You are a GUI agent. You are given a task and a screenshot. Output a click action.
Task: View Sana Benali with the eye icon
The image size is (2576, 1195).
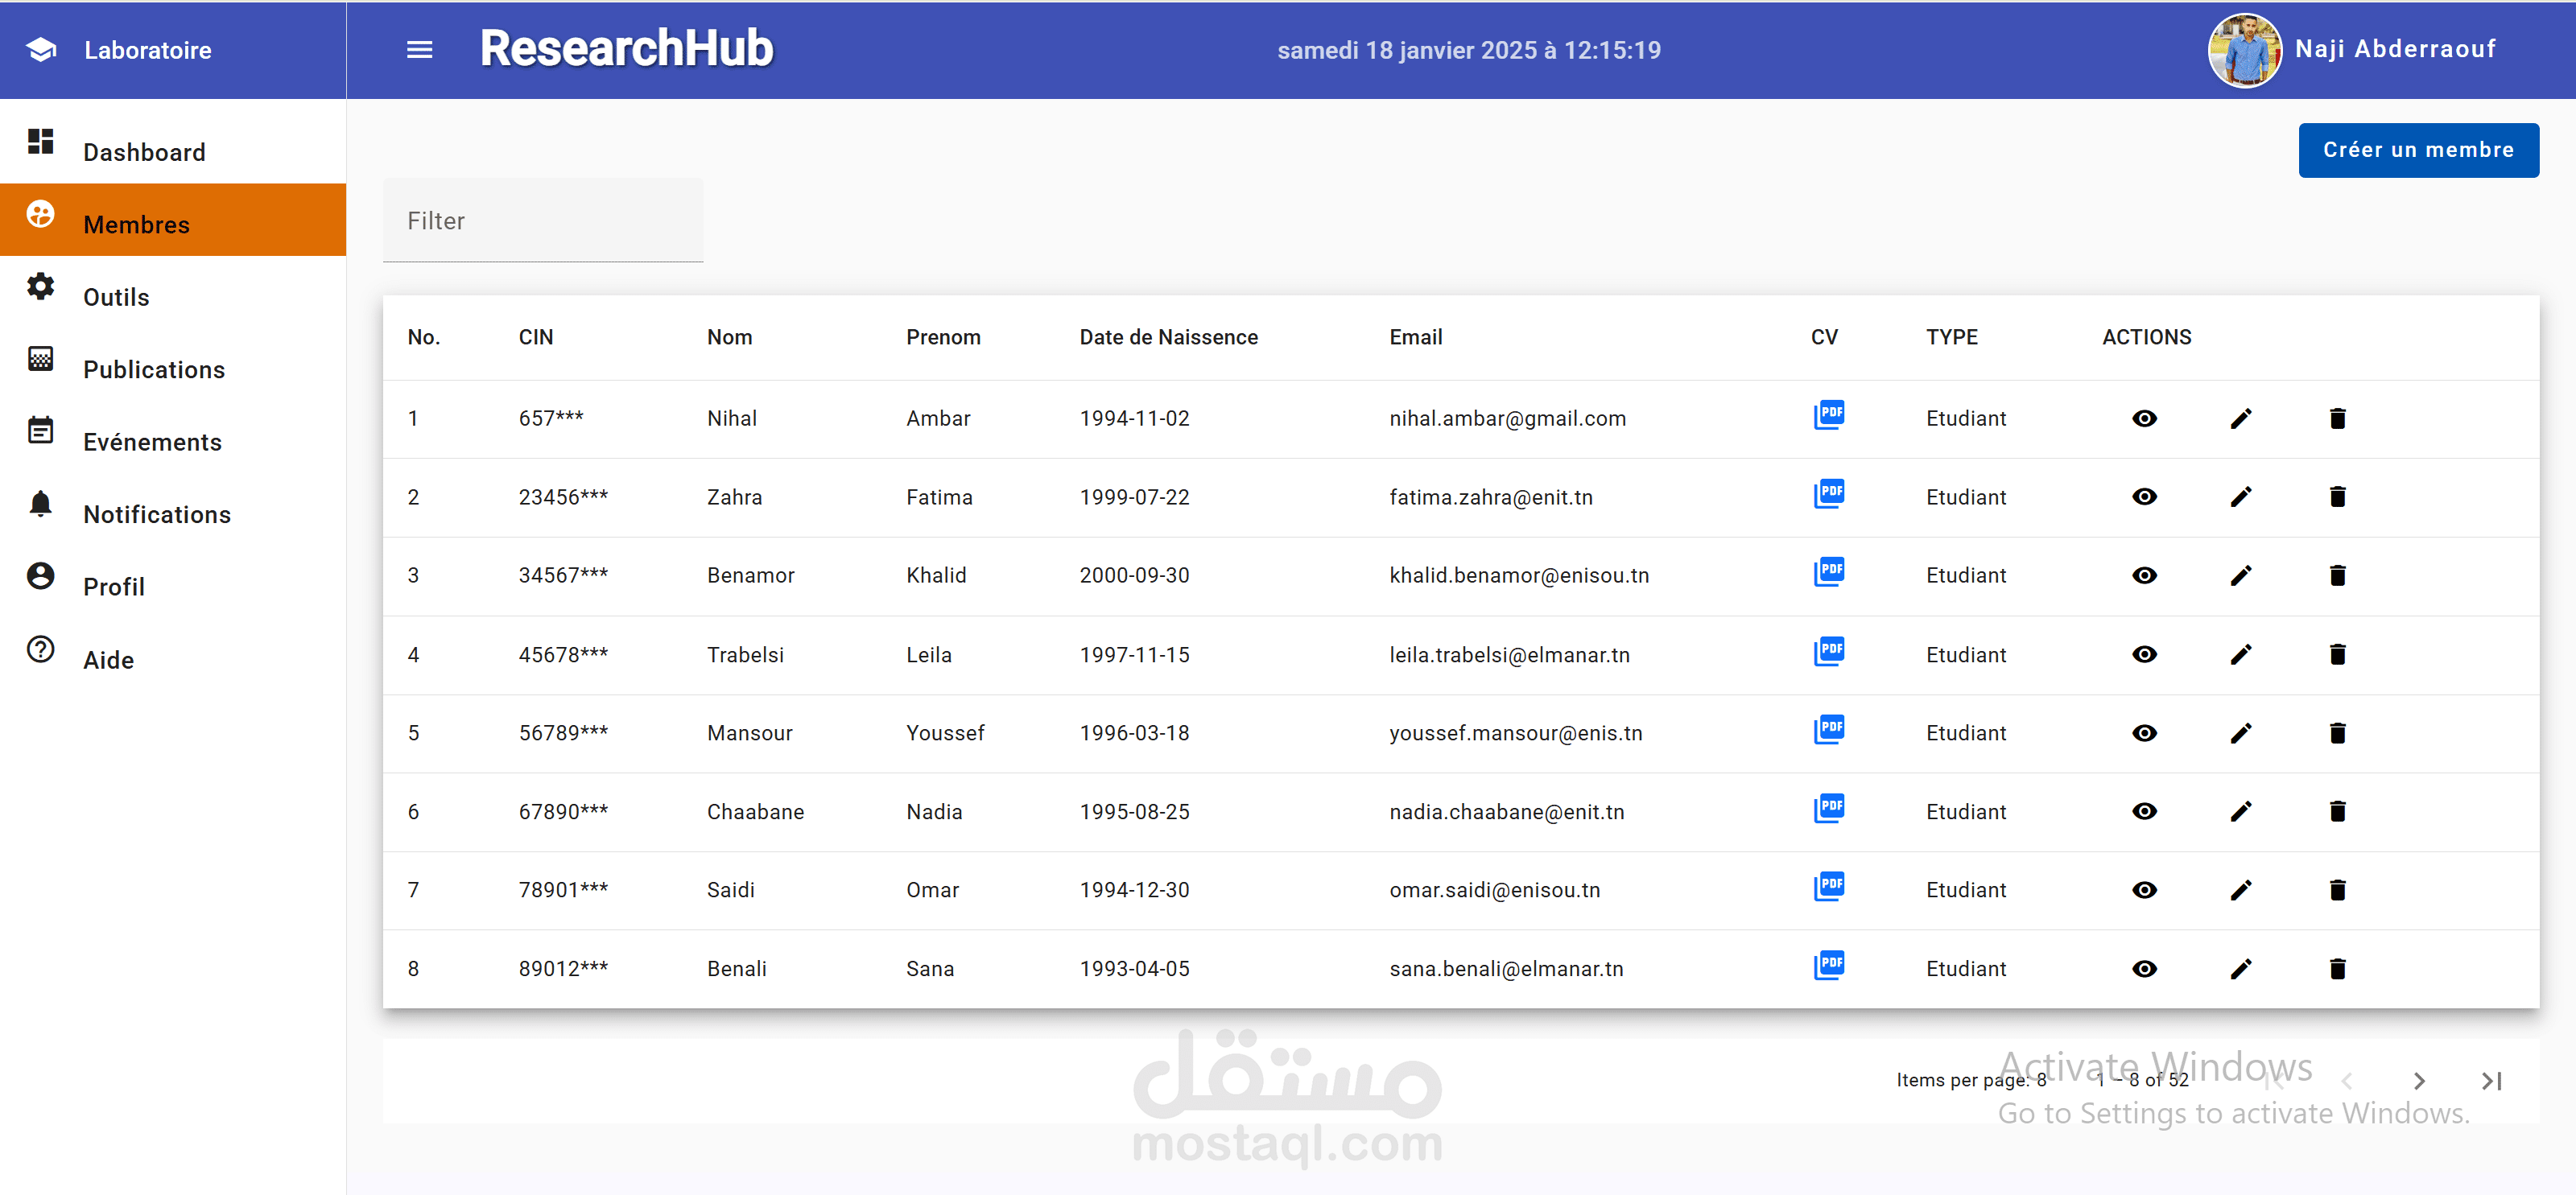pos(2144,969)
